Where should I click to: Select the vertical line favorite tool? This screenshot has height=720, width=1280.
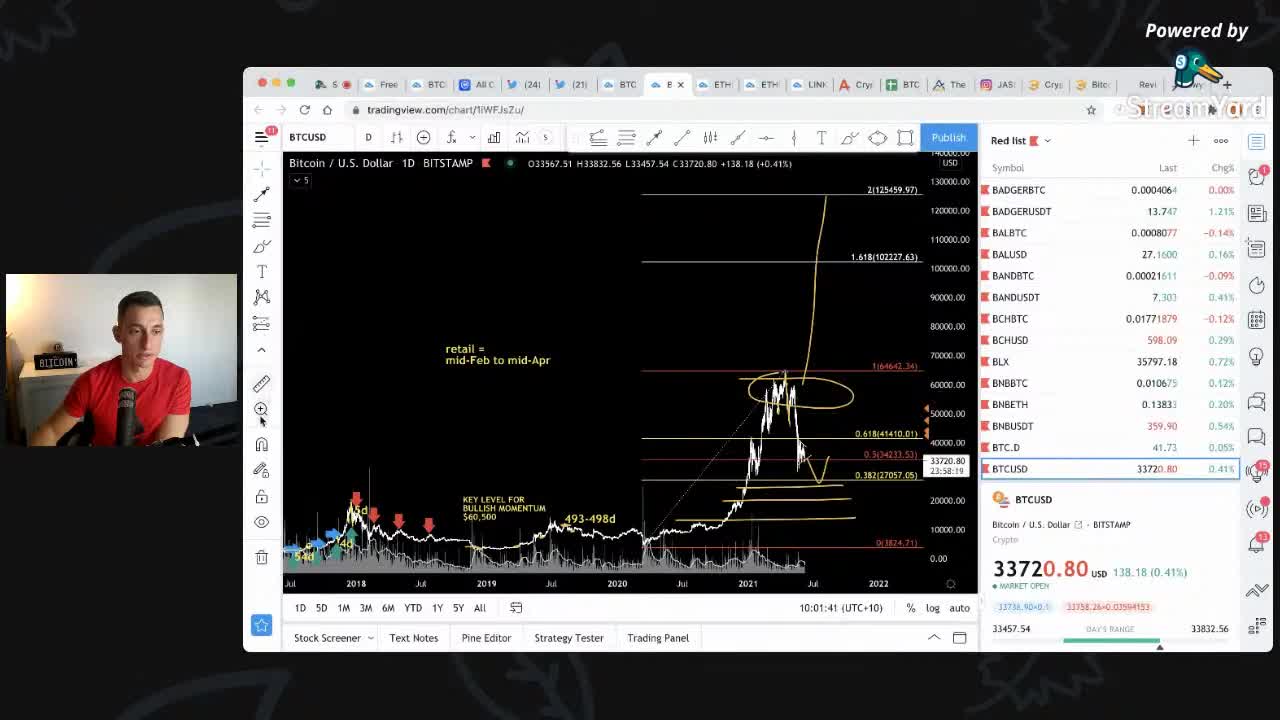pyautogui.click(x=793, y=137)
